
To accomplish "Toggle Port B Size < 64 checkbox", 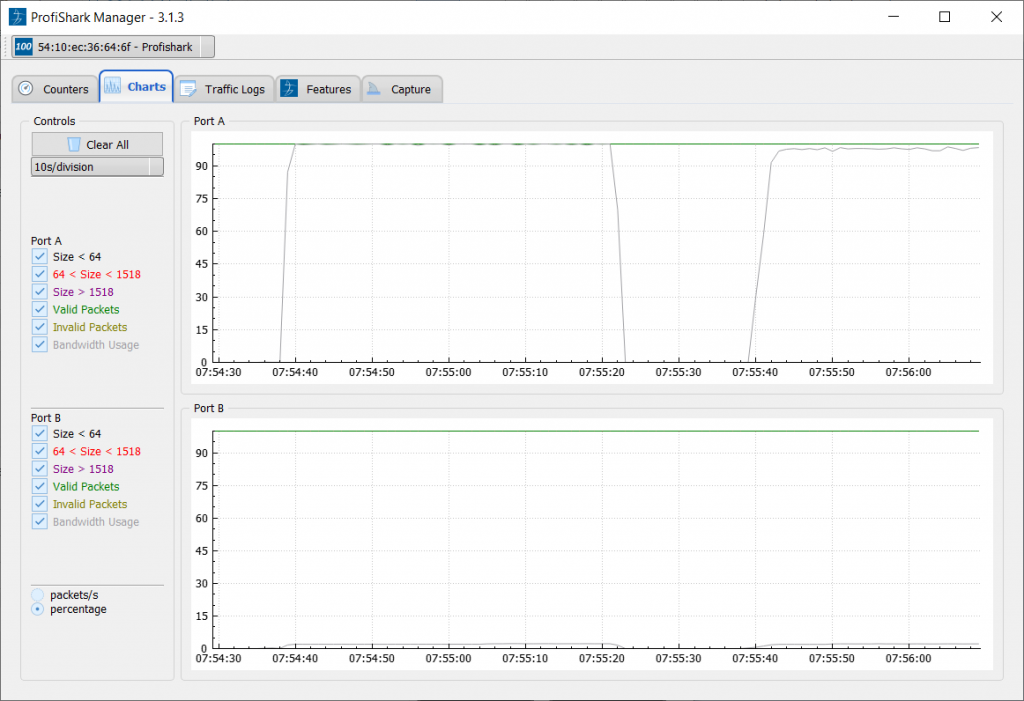I will tap(40, 433).
